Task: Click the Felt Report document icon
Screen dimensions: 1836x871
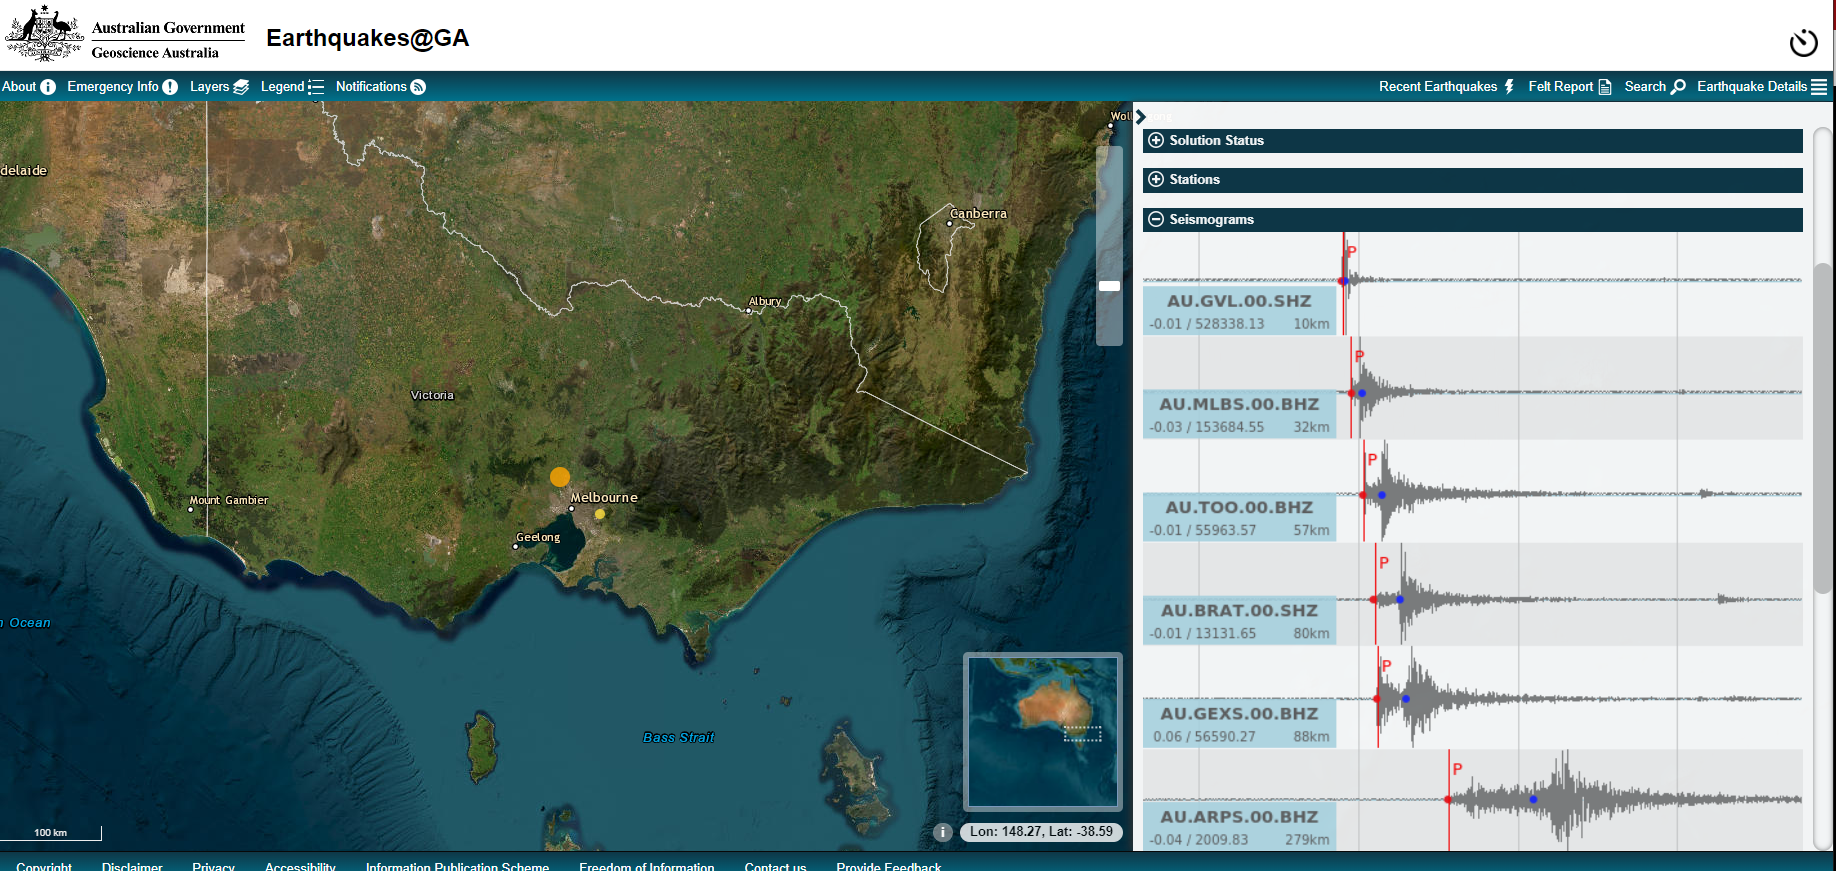Action: tap(1605, 87)
